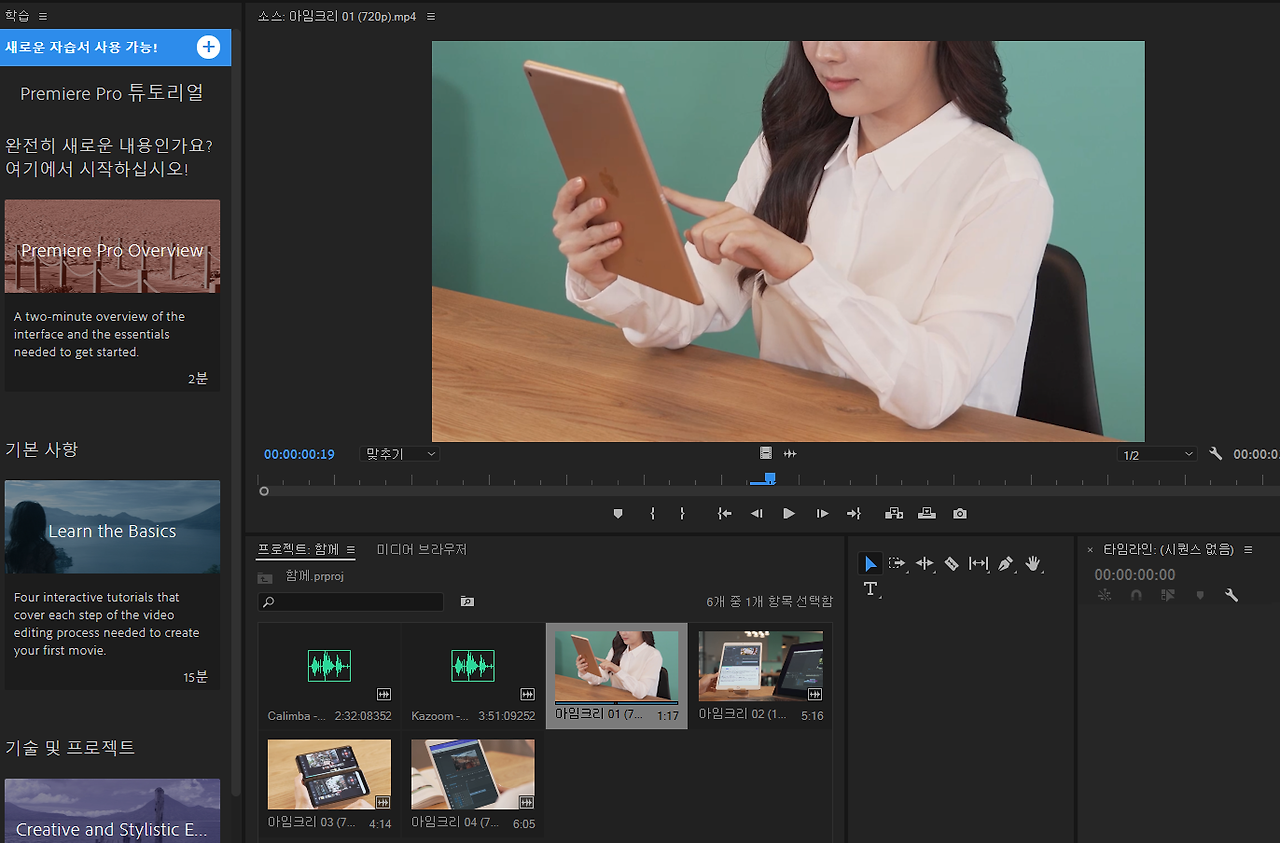Add a marker in the Timeline panel
This screenshot has width=1280, height=843.
tap(1200, 595)
